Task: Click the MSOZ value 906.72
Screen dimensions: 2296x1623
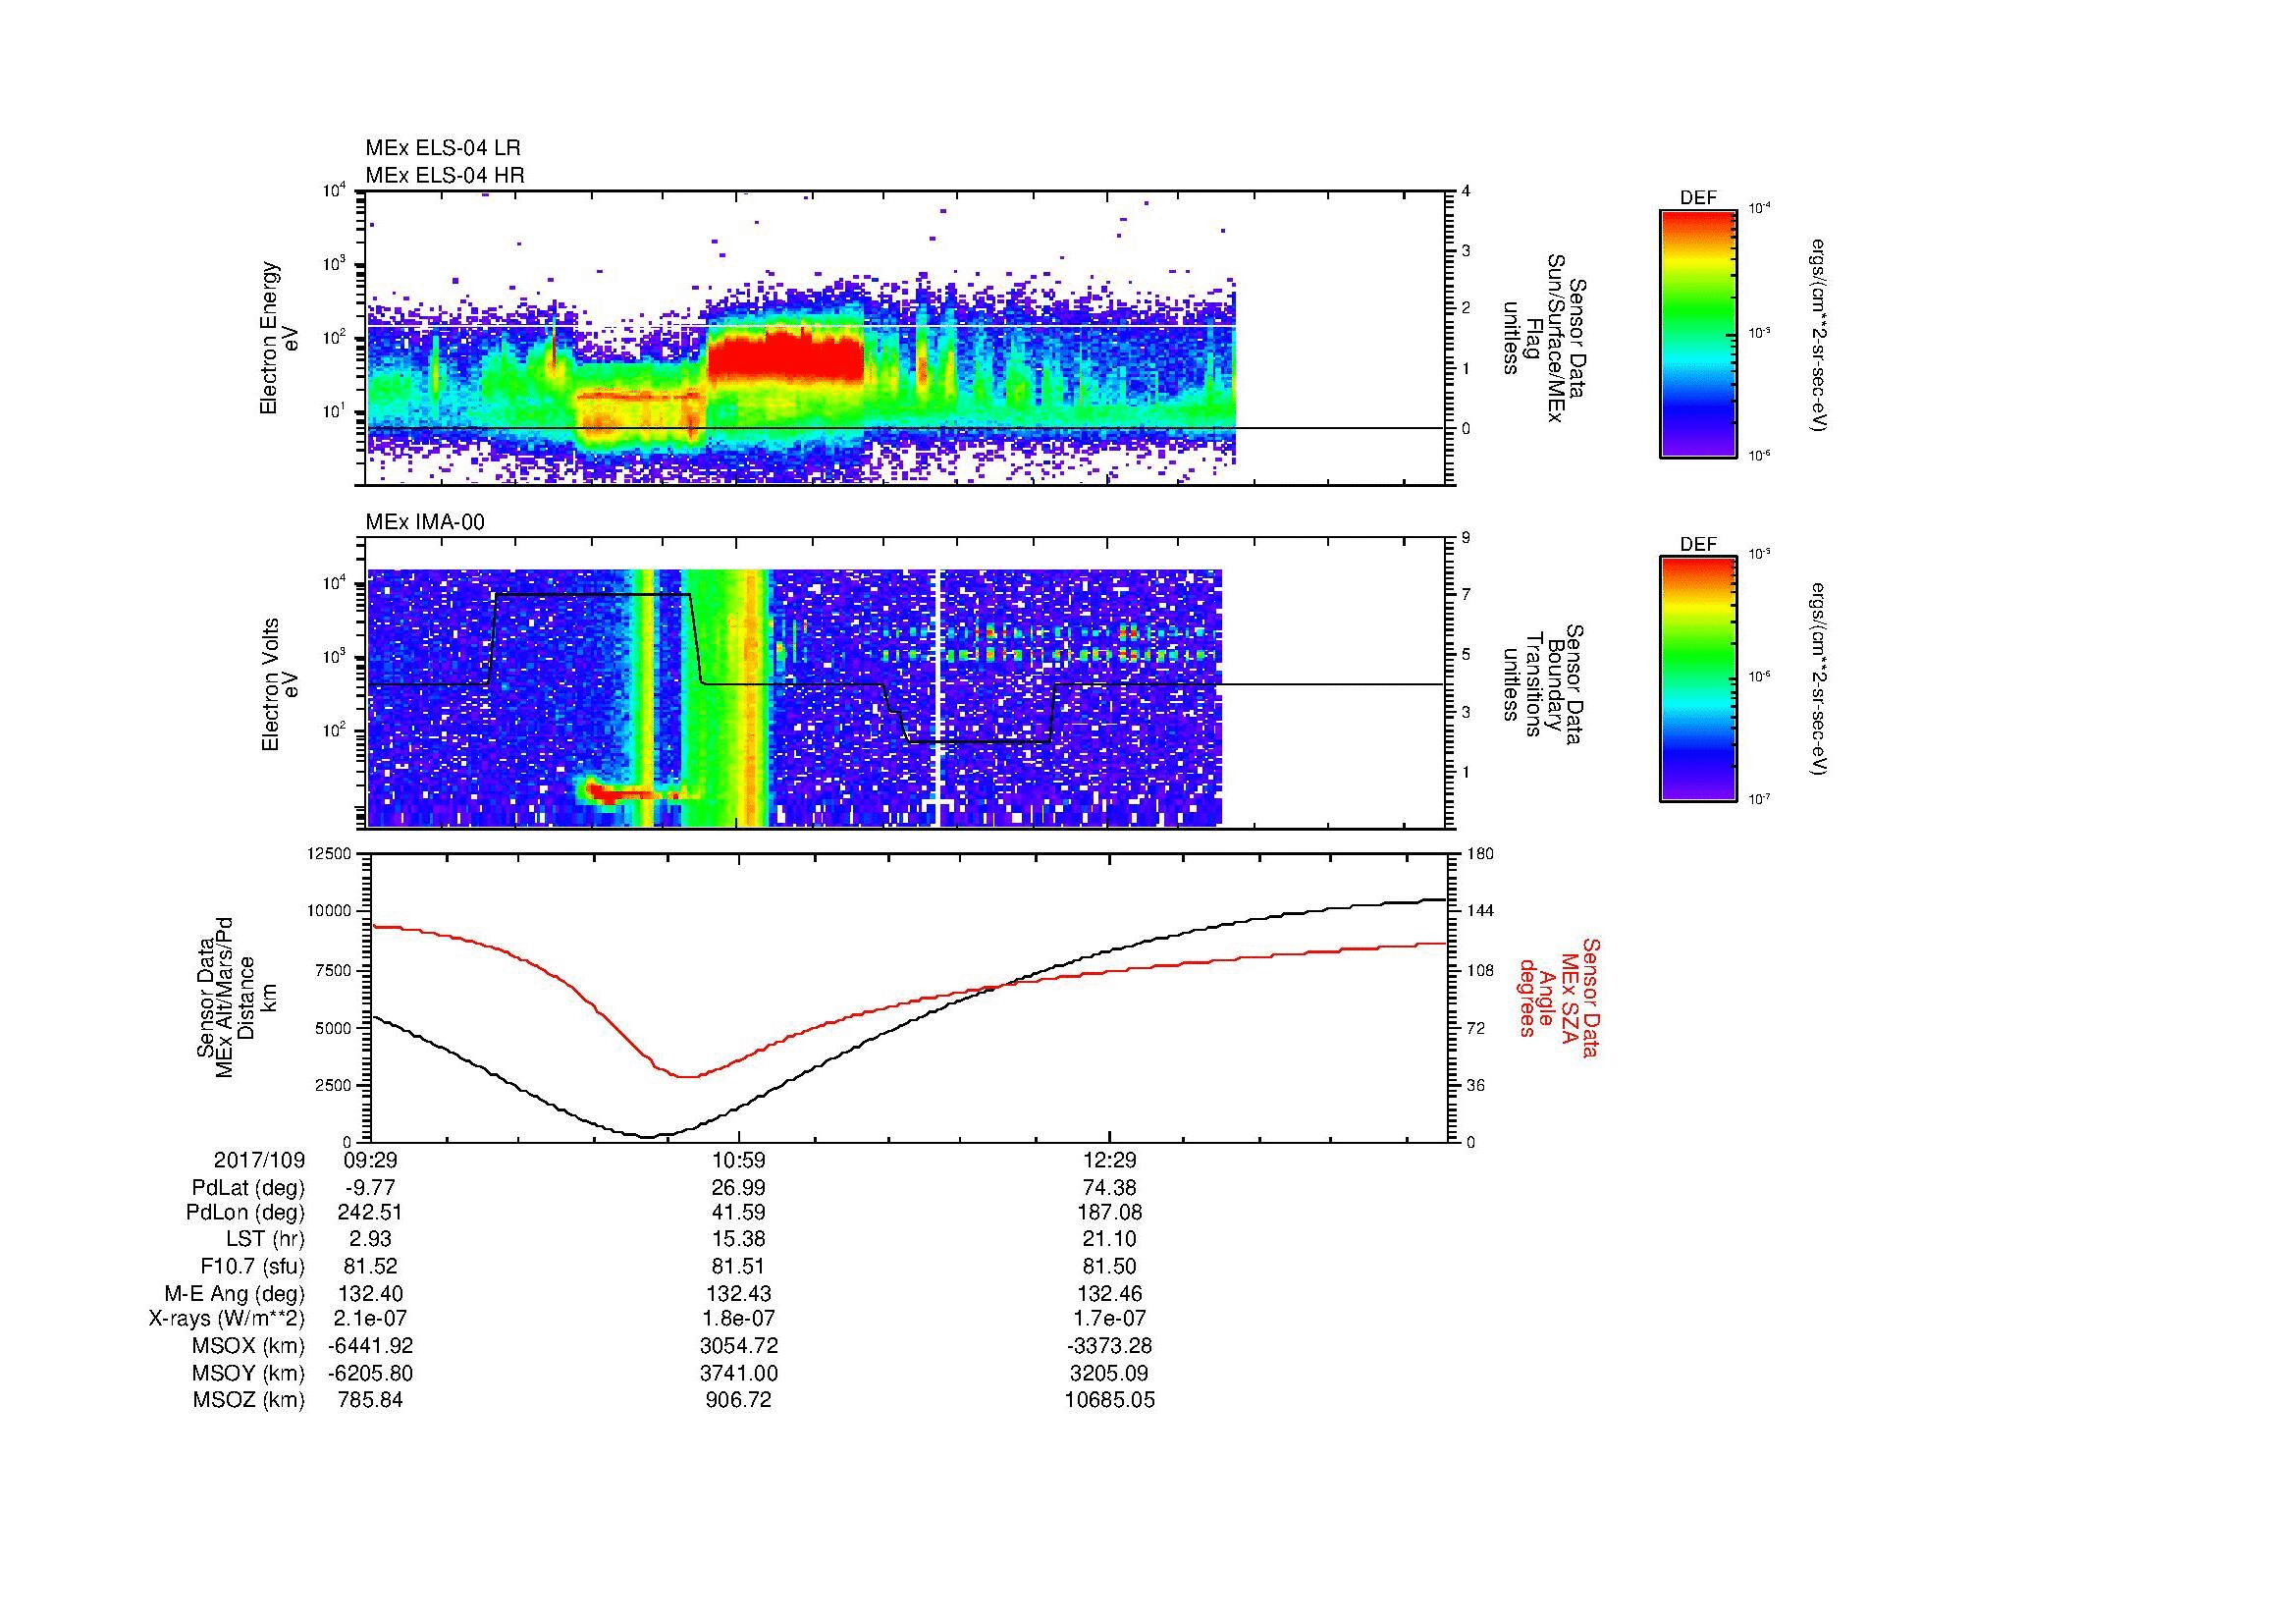Action: [738, 1400]
